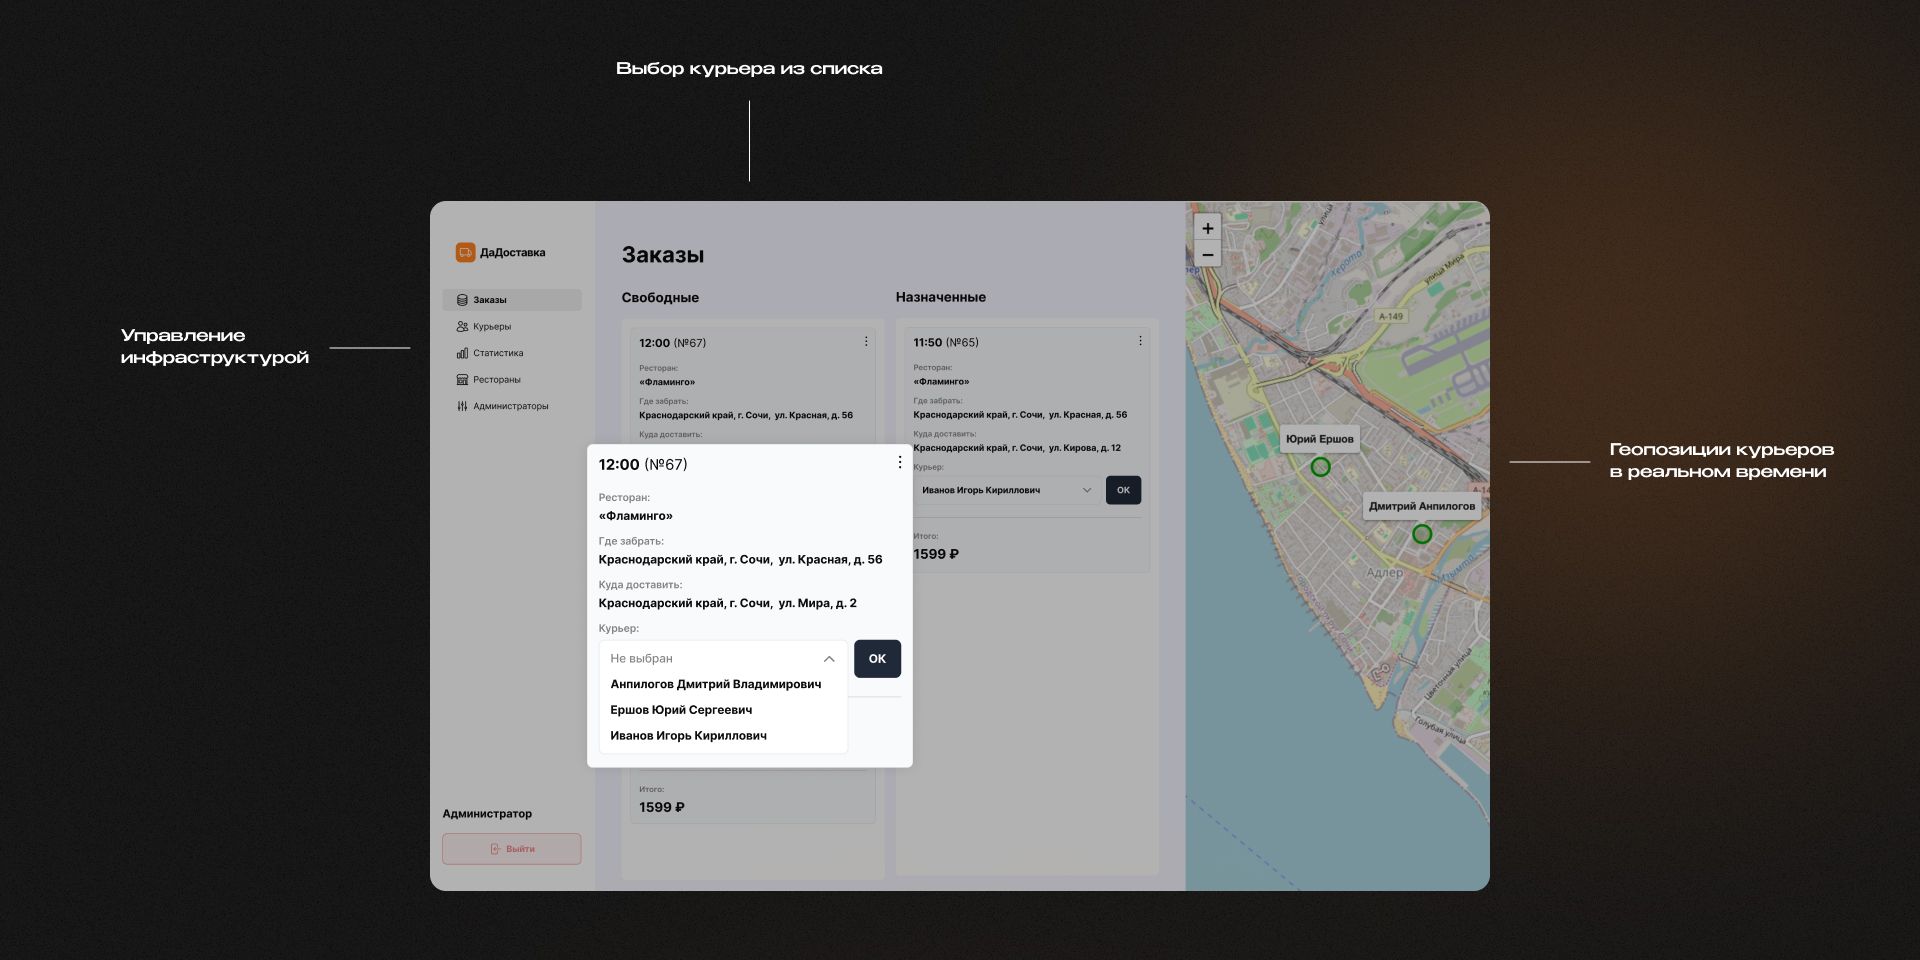
Task: Click the Дмитрий Анпилогов map label
Action: [1422, 506]
